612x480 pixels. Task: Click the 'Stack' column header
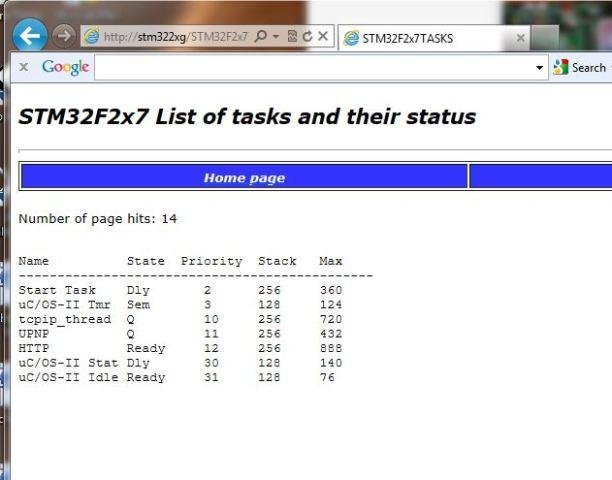[277, 261]
